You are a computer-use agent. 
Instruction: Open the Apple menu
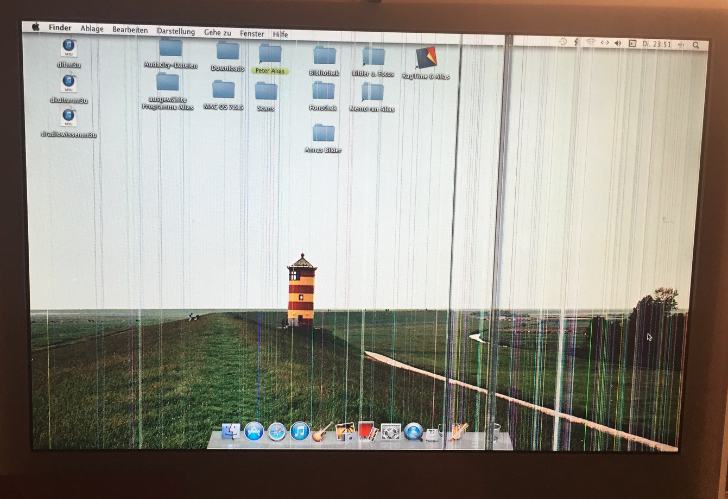[35, 28]
